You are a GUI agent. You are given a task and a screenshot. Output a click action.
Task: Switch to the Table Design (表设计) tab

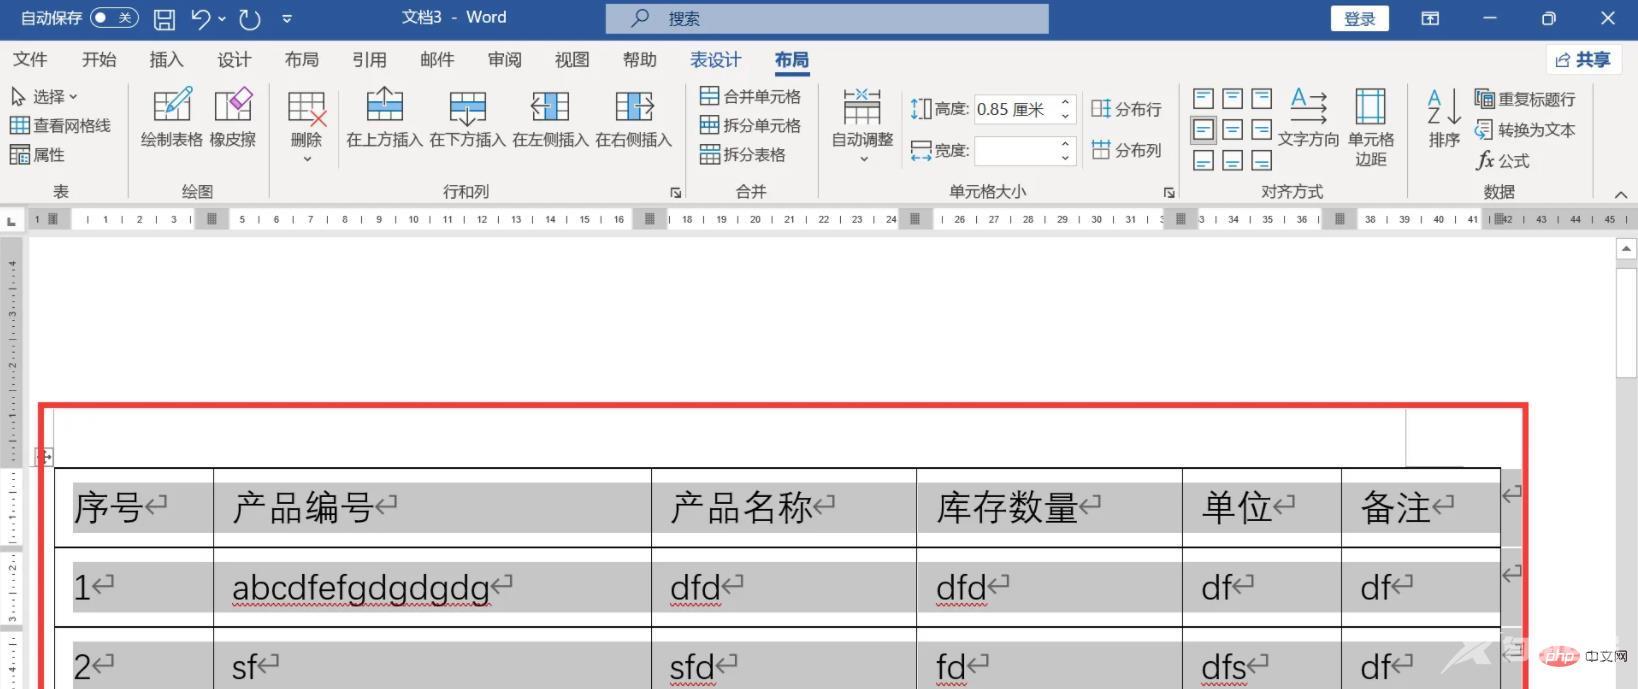715,60
